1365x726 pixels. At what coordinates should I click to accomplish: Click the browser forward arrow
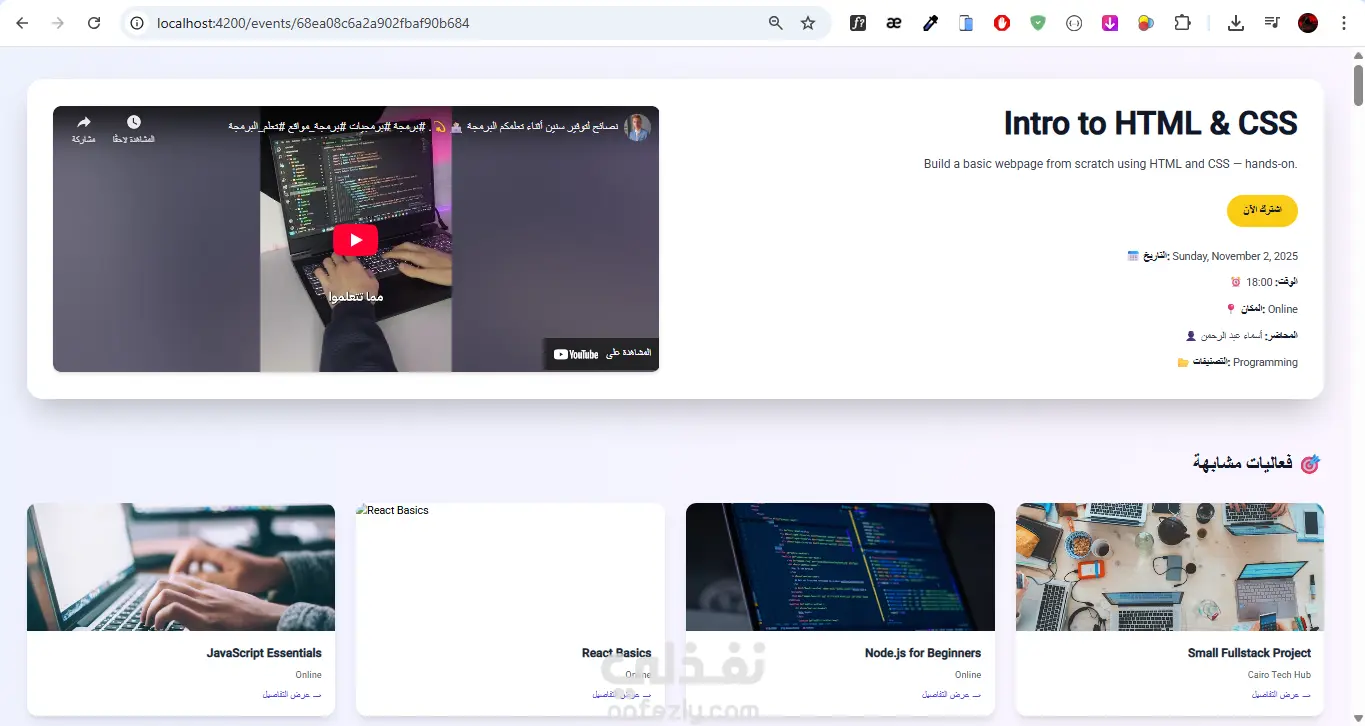tap(58, 23)
